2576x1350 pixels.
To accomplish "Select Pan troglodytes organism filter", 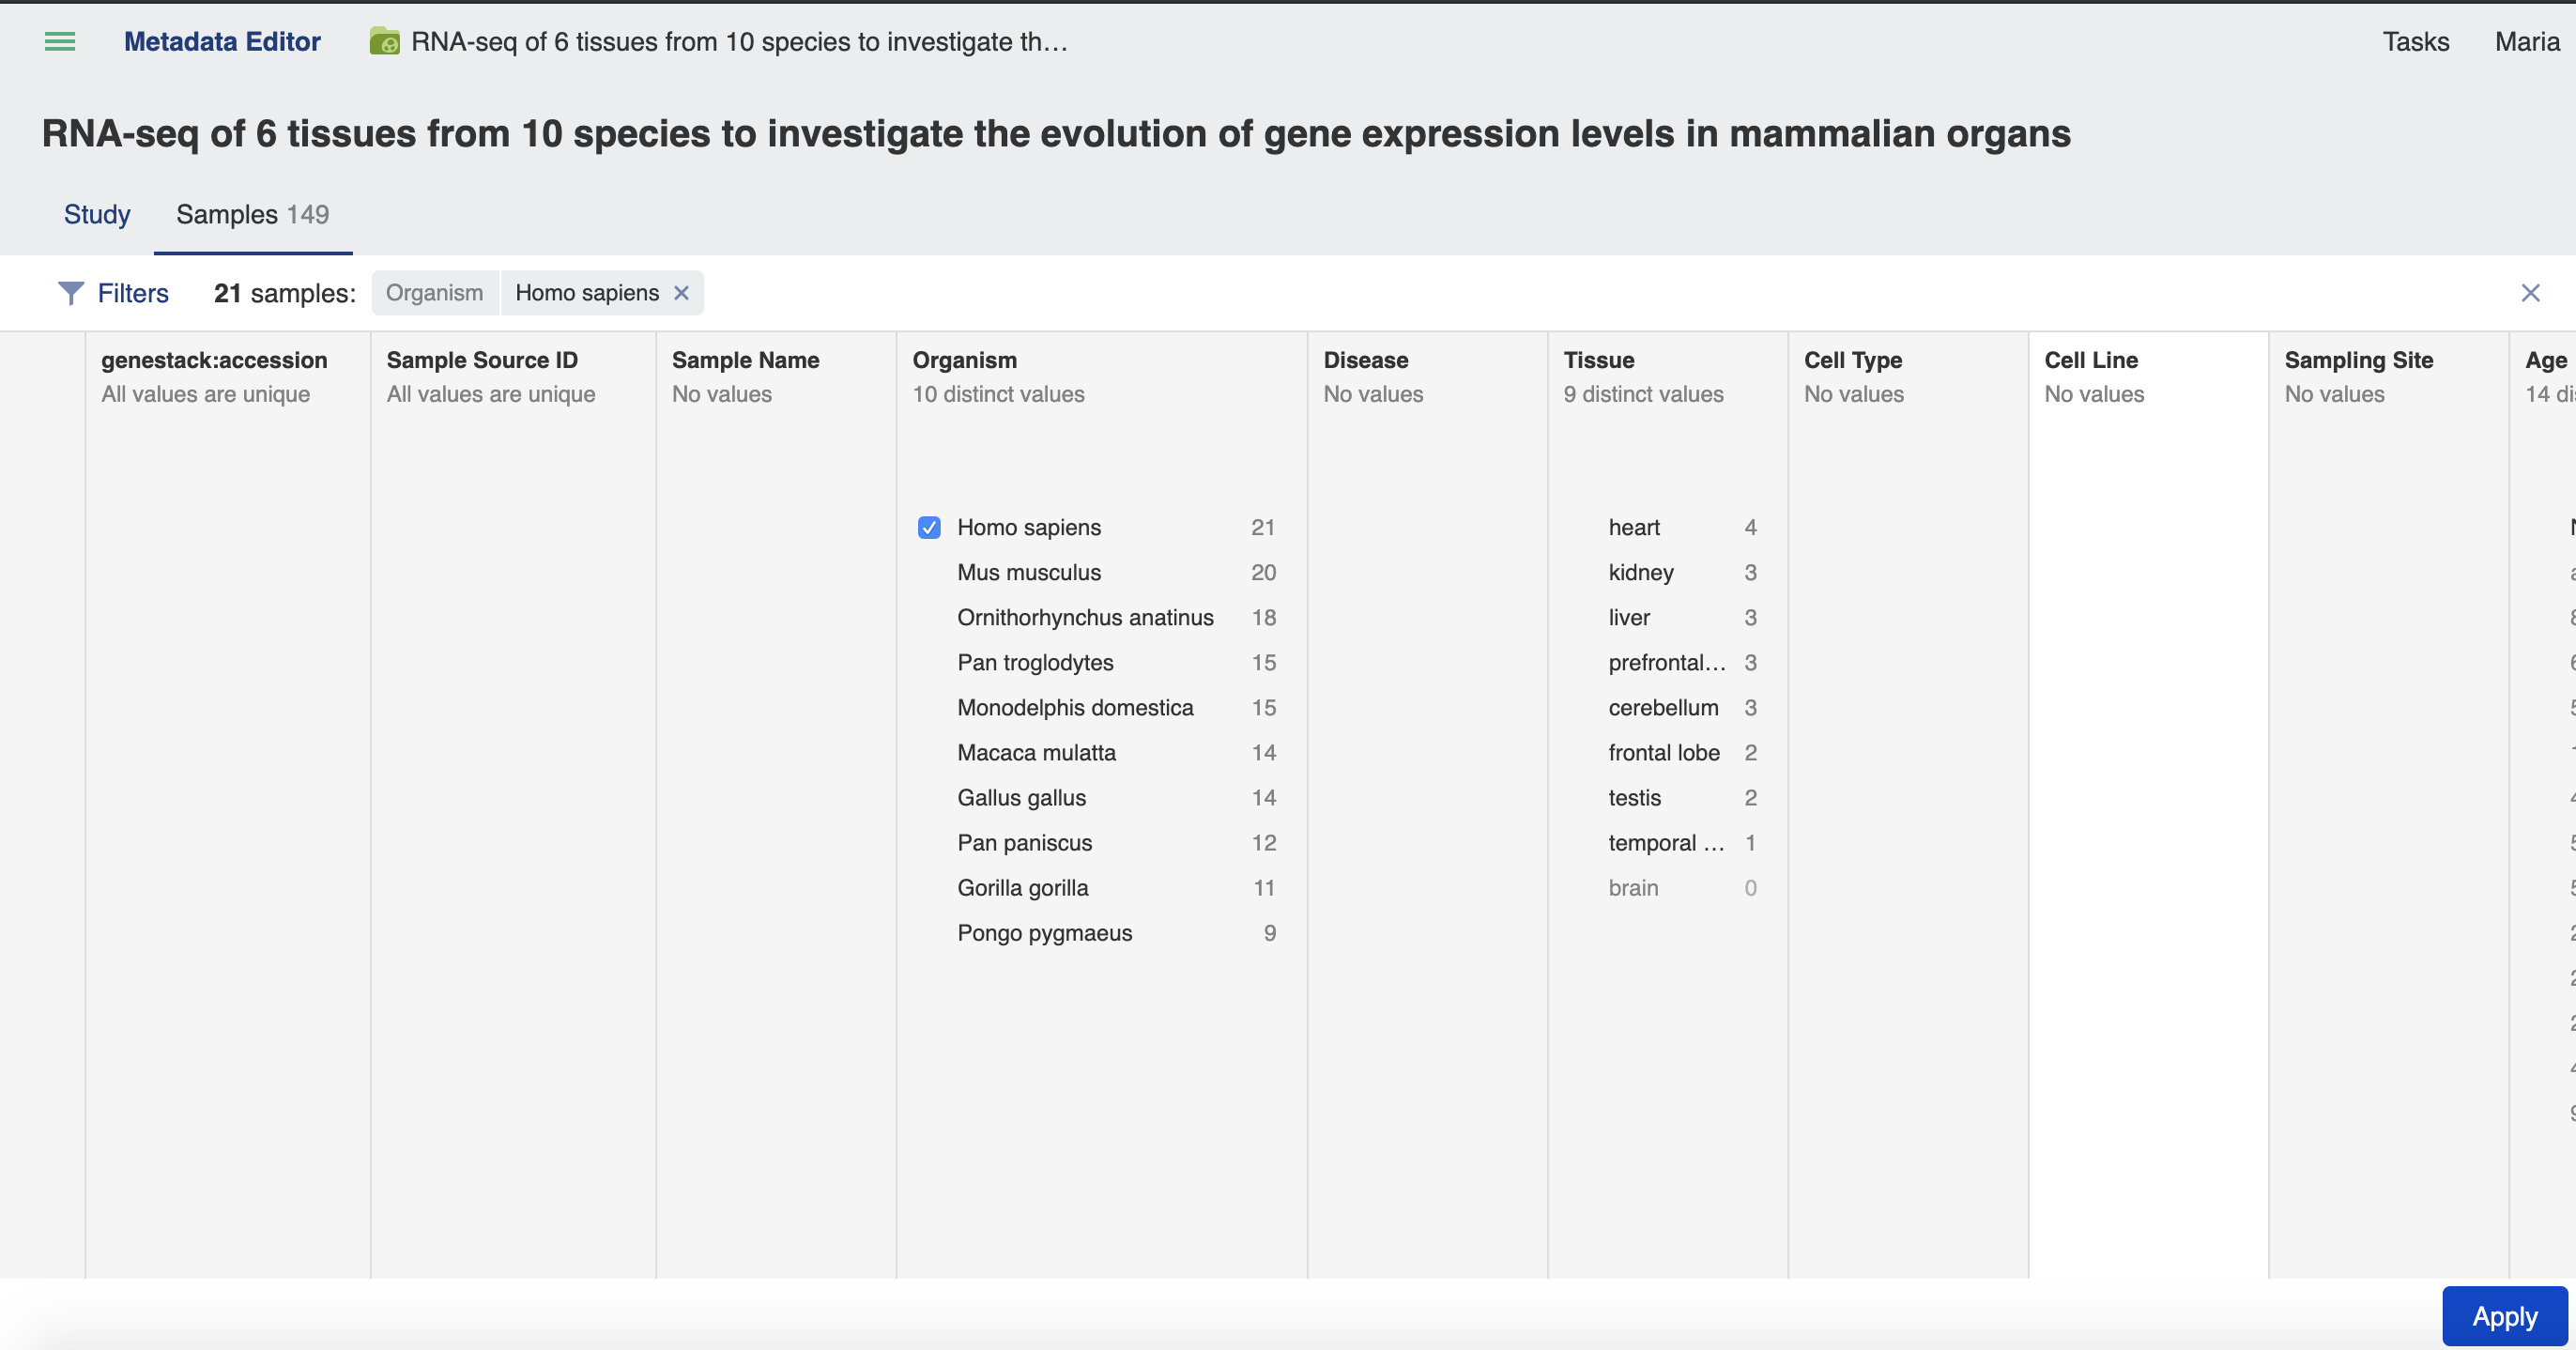I will [1035, 662].
